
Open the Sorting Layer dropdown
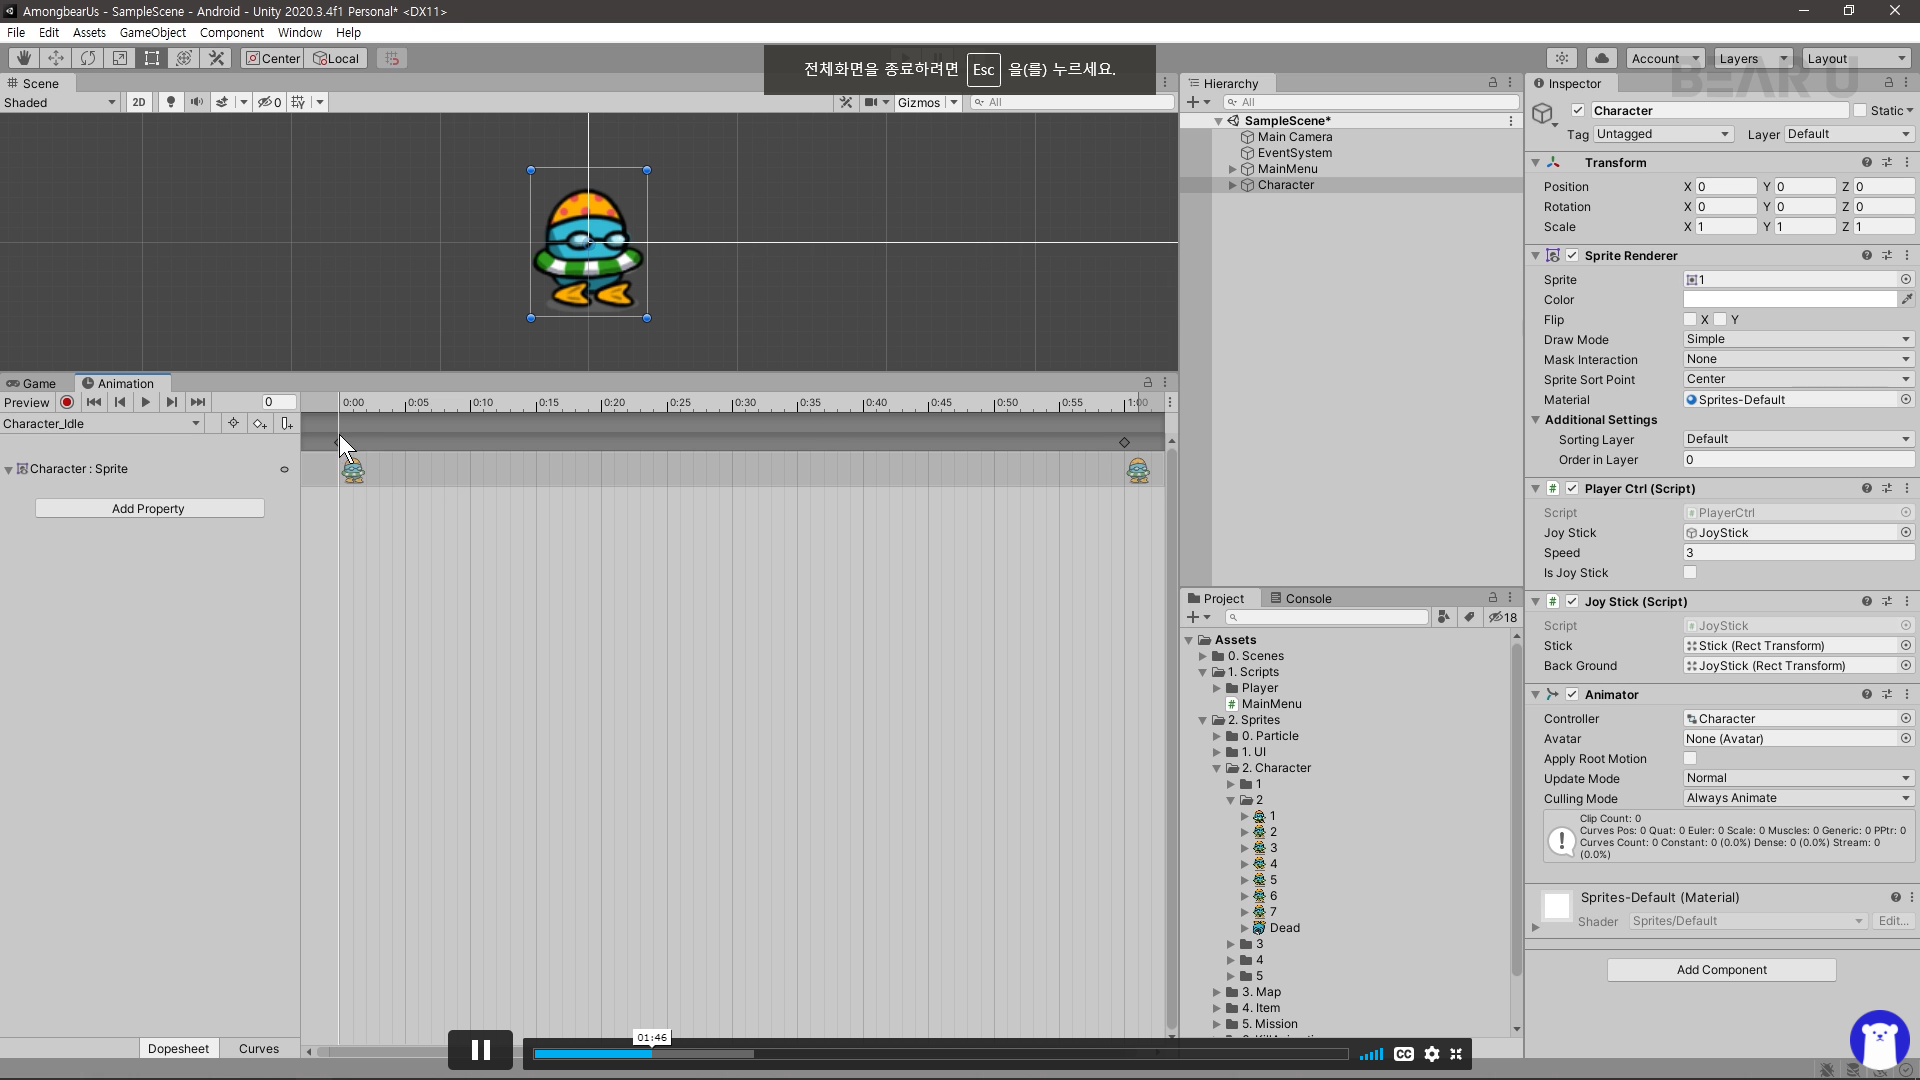(1799, 439)
